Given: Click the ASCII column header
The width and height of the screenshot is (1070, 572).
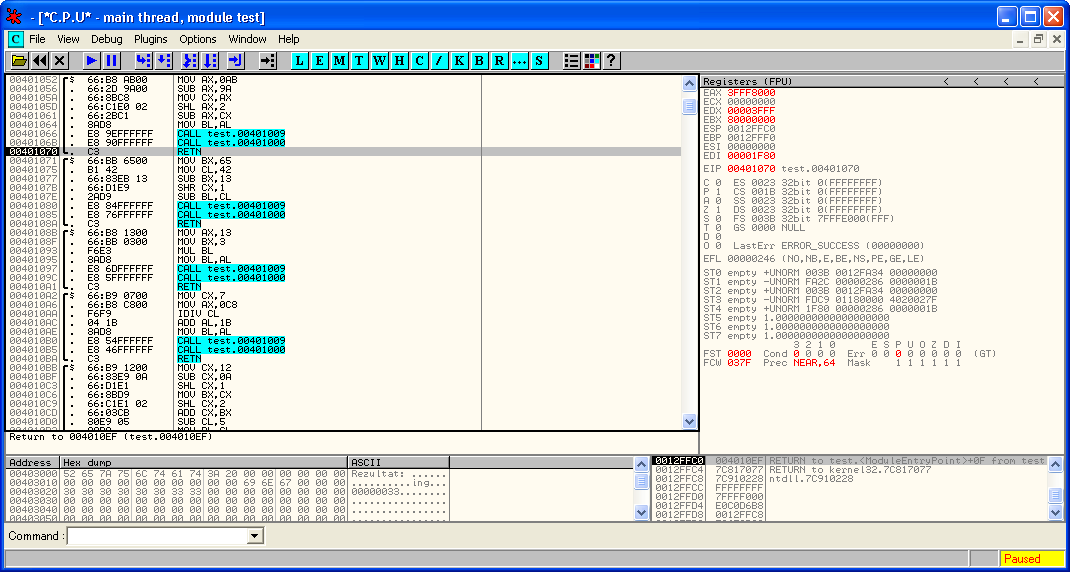Looking at the screenshot, I should (x=399, y=462).
